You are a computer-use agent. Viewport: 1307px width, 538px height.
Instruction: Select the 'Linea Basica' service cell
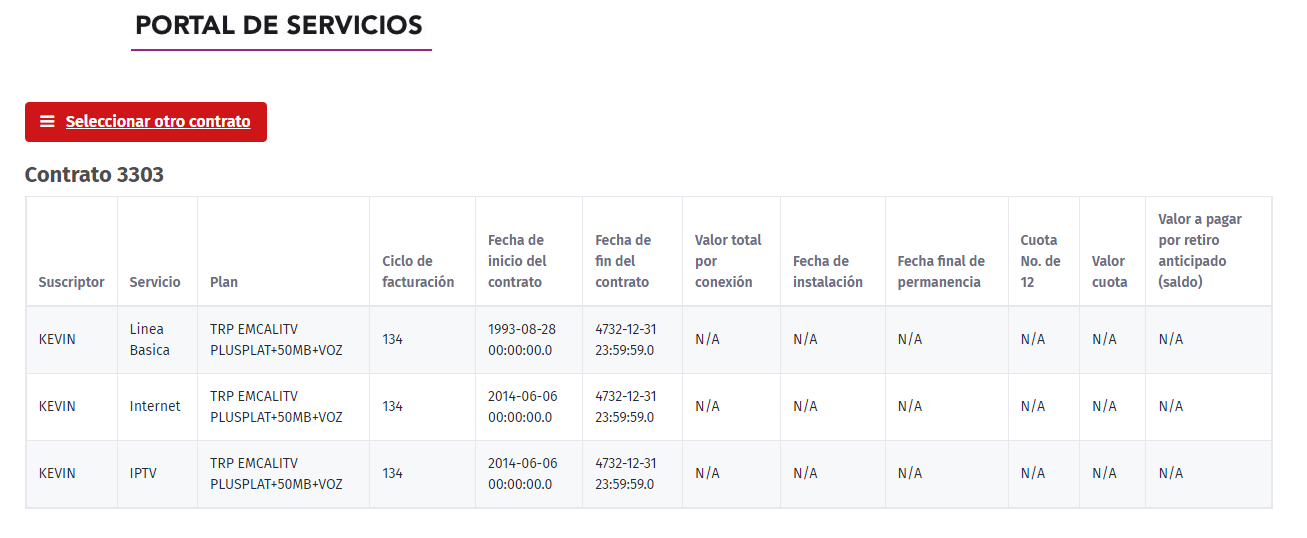tap(149, 339)
